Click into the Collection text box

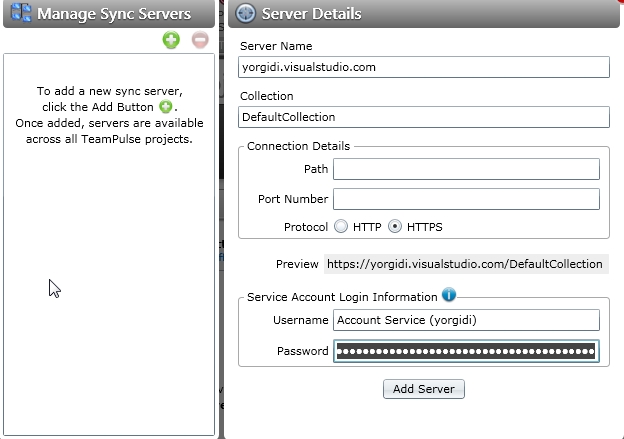[x=424, y=117]
